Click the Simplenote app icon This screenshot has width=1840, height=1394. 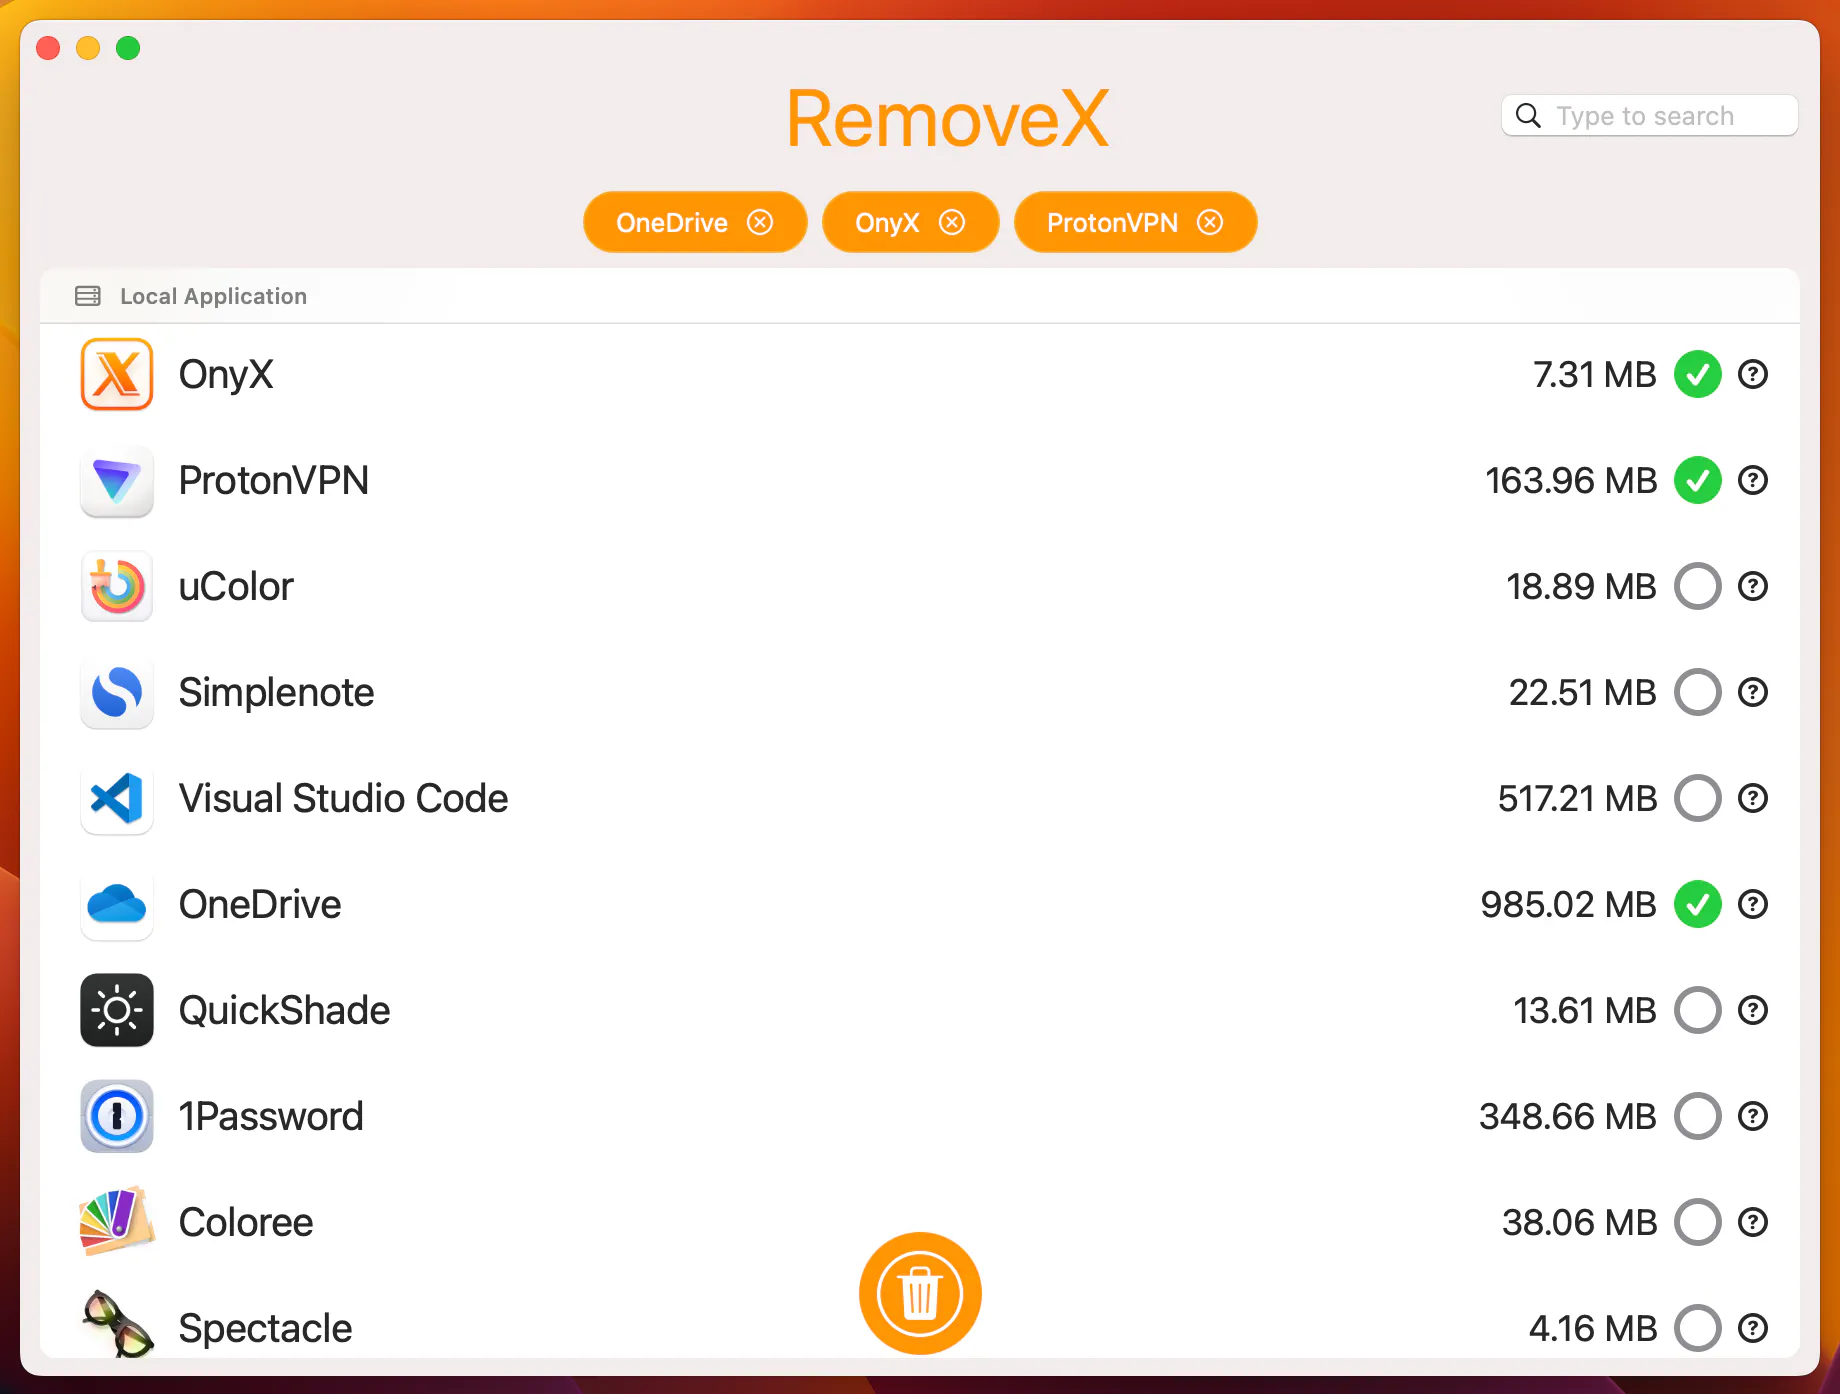tap(117, 692)
